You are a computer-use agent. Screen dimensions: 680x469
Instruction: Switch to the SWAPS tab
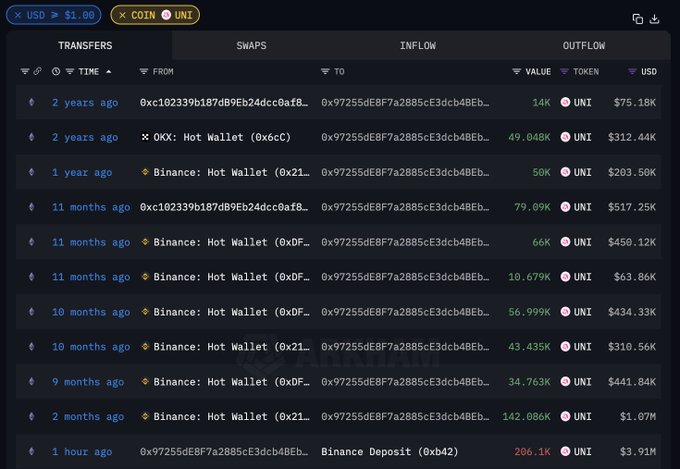click(252, 46)
